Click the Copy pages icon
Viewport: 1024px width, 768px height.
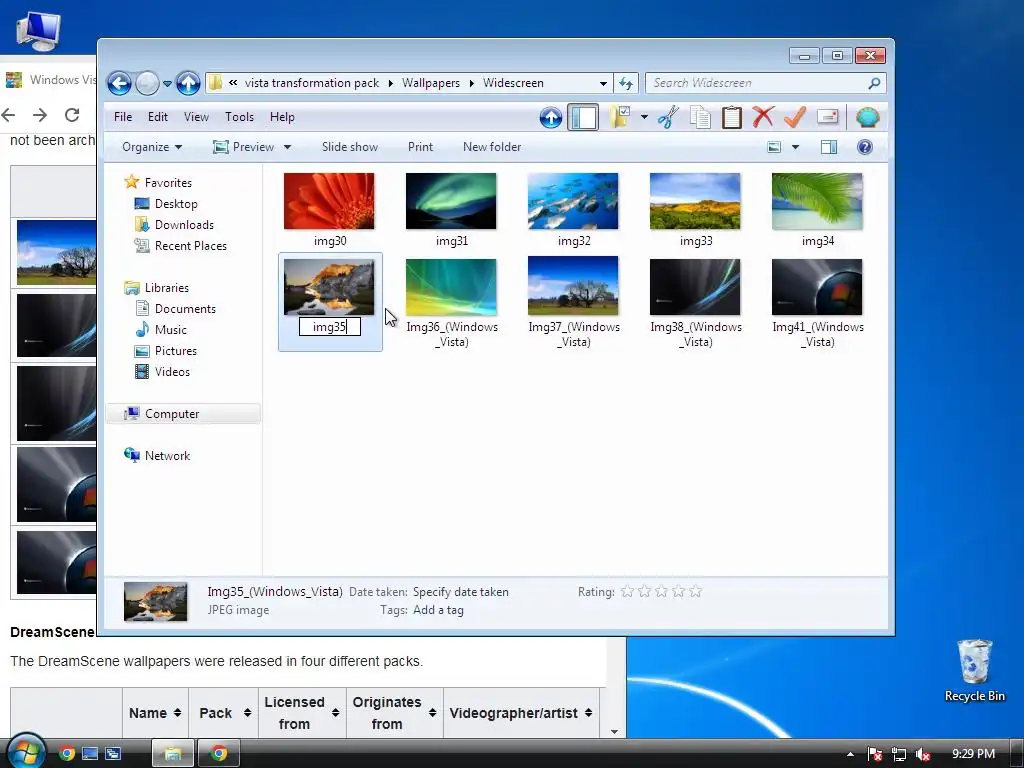700,118
